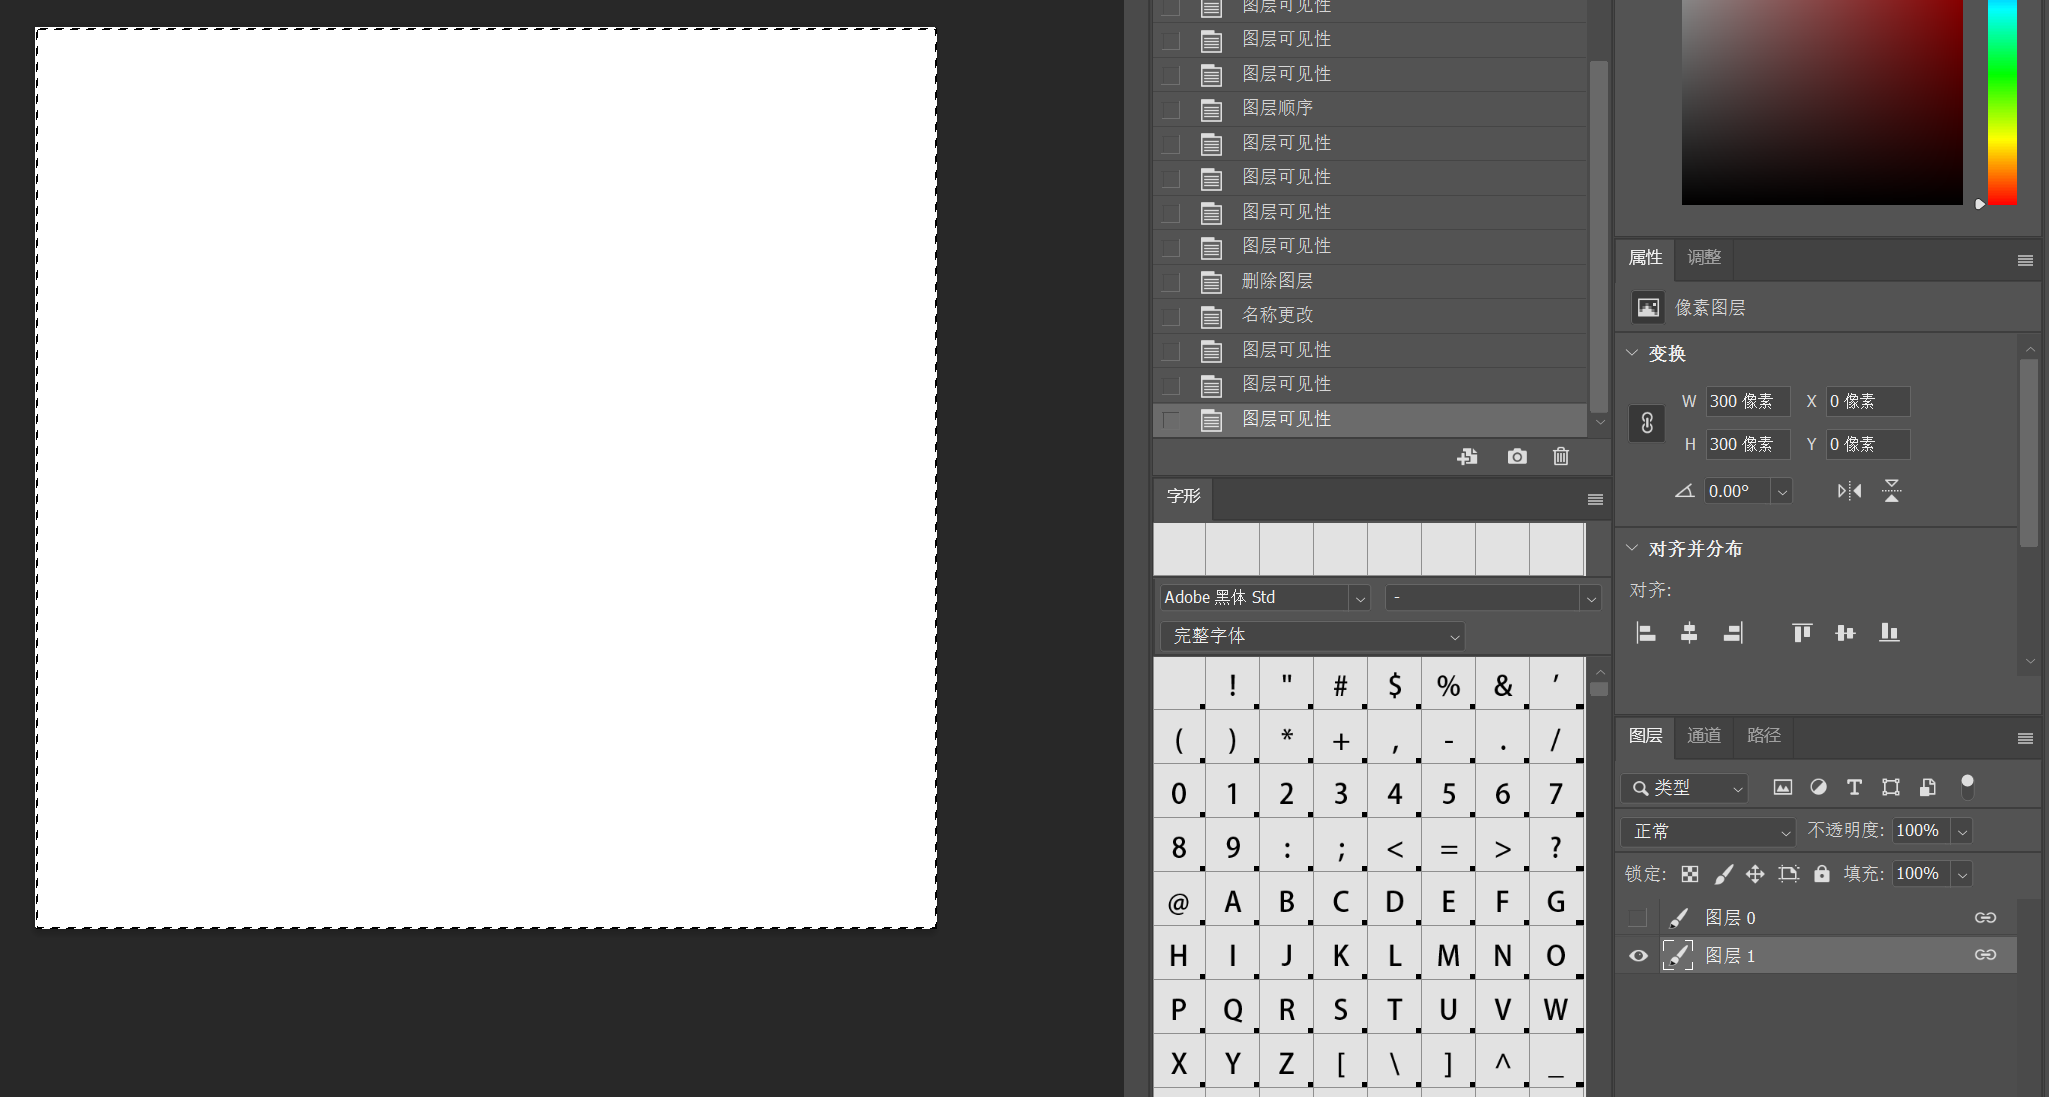The height and width of the screenshot is (1097, 2049).
Task: Click link width and height chain icon
Action: pyautogui.click(x=1647, y=423)
